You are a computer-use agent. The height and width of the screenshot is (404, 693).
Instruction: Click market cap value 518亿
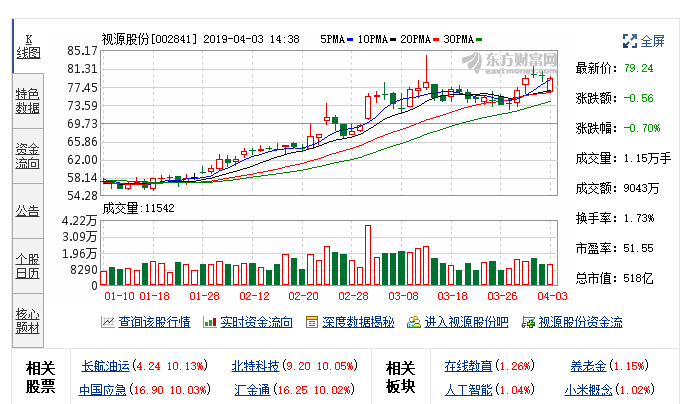pyautogui.click(x=638, y=278)
